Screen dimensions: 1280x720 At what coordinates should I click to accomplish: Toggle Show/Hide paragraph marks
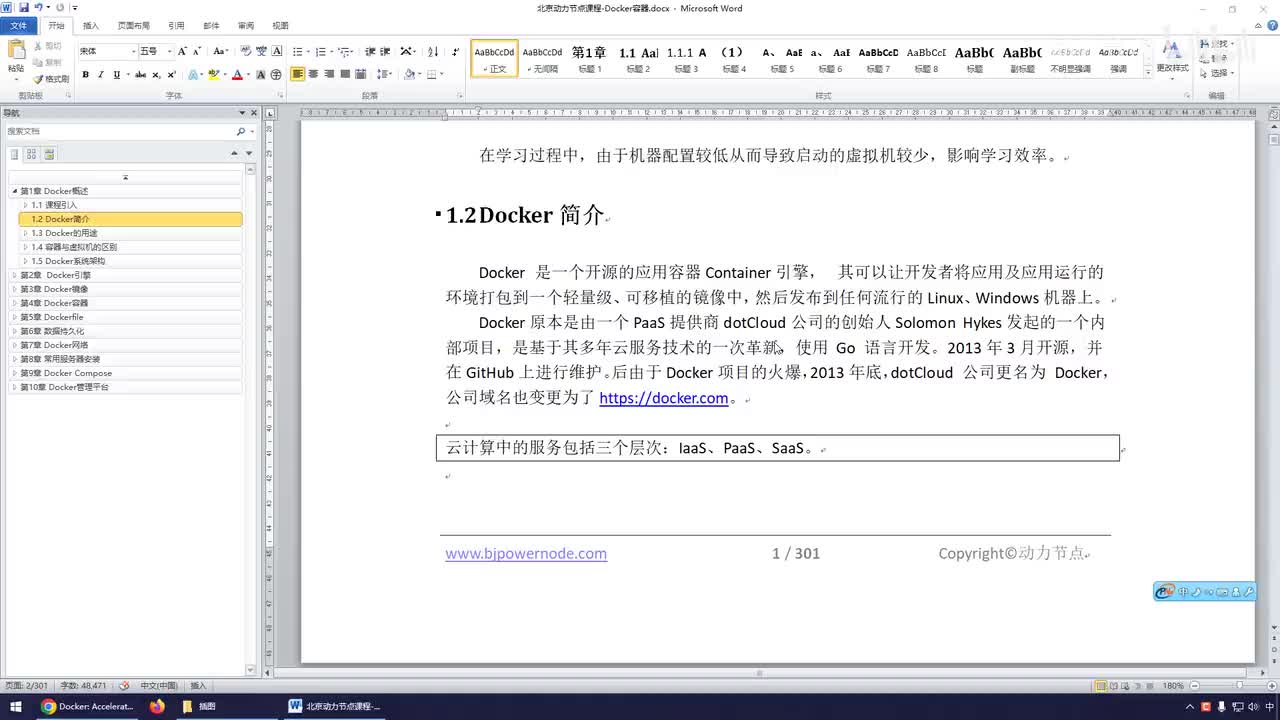click(456, 51)
